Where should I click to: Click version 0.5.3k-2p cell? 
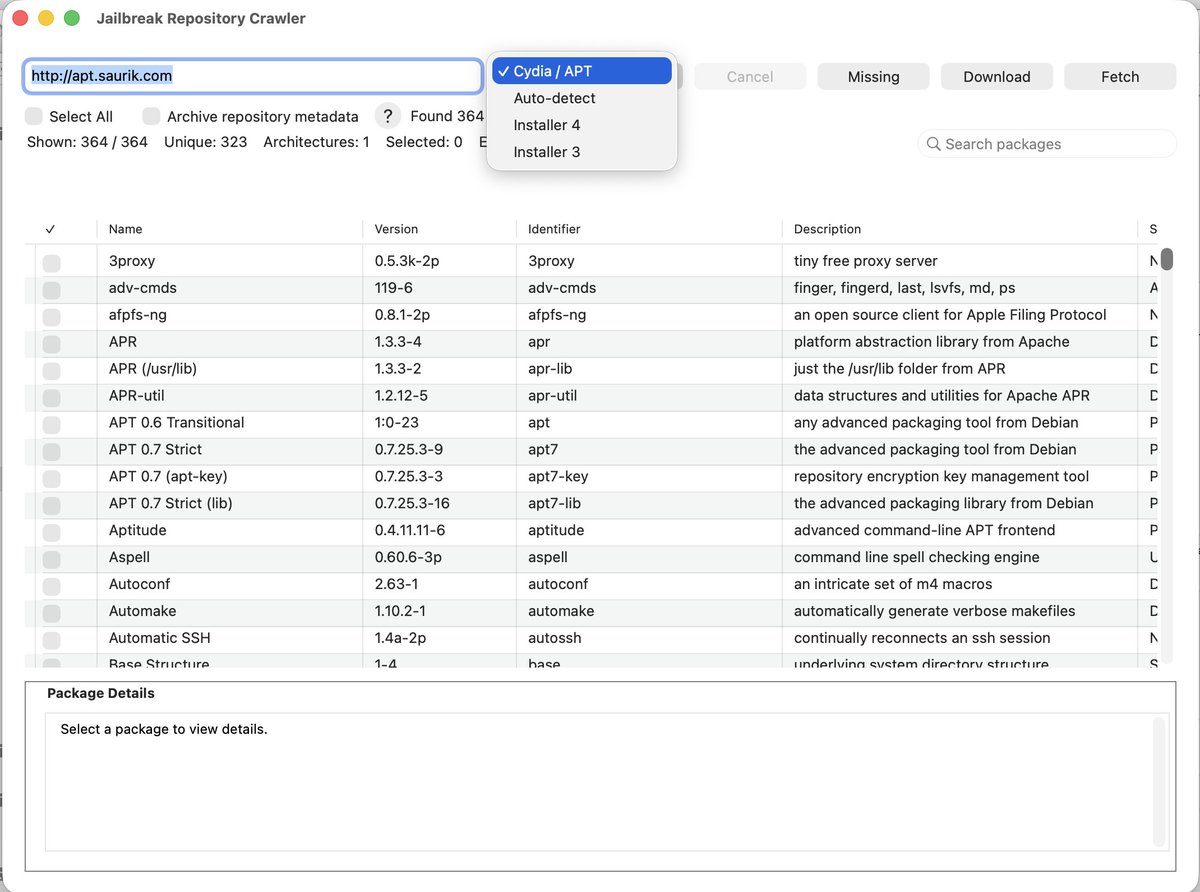point(407,261)
